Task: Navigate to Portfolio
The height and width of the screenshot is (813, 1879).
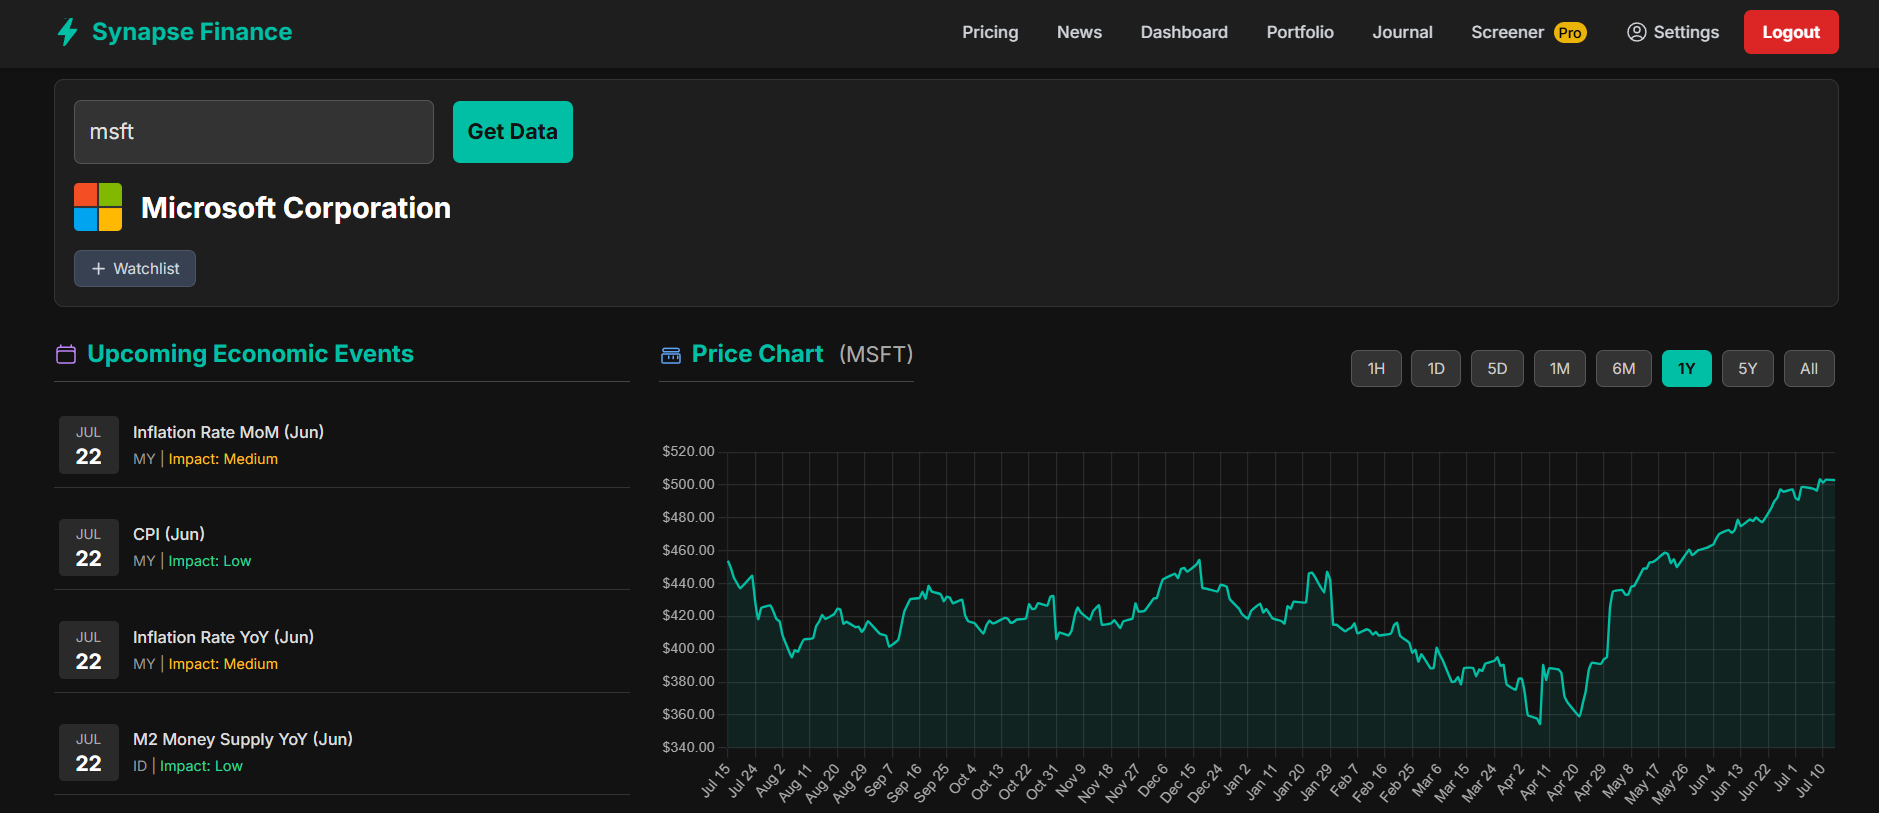Action: click(x=1300, y=32)
